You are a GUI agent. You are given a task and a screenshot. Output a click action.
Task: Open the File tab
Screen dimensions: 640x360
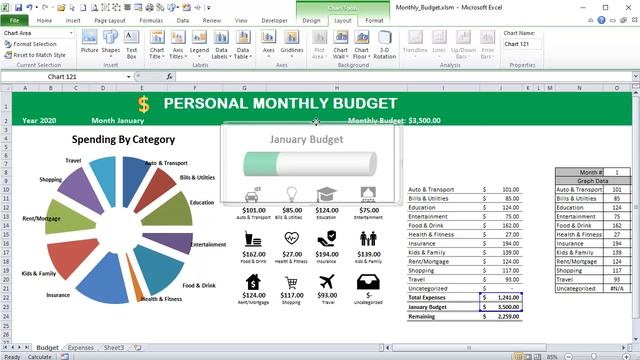14,20
